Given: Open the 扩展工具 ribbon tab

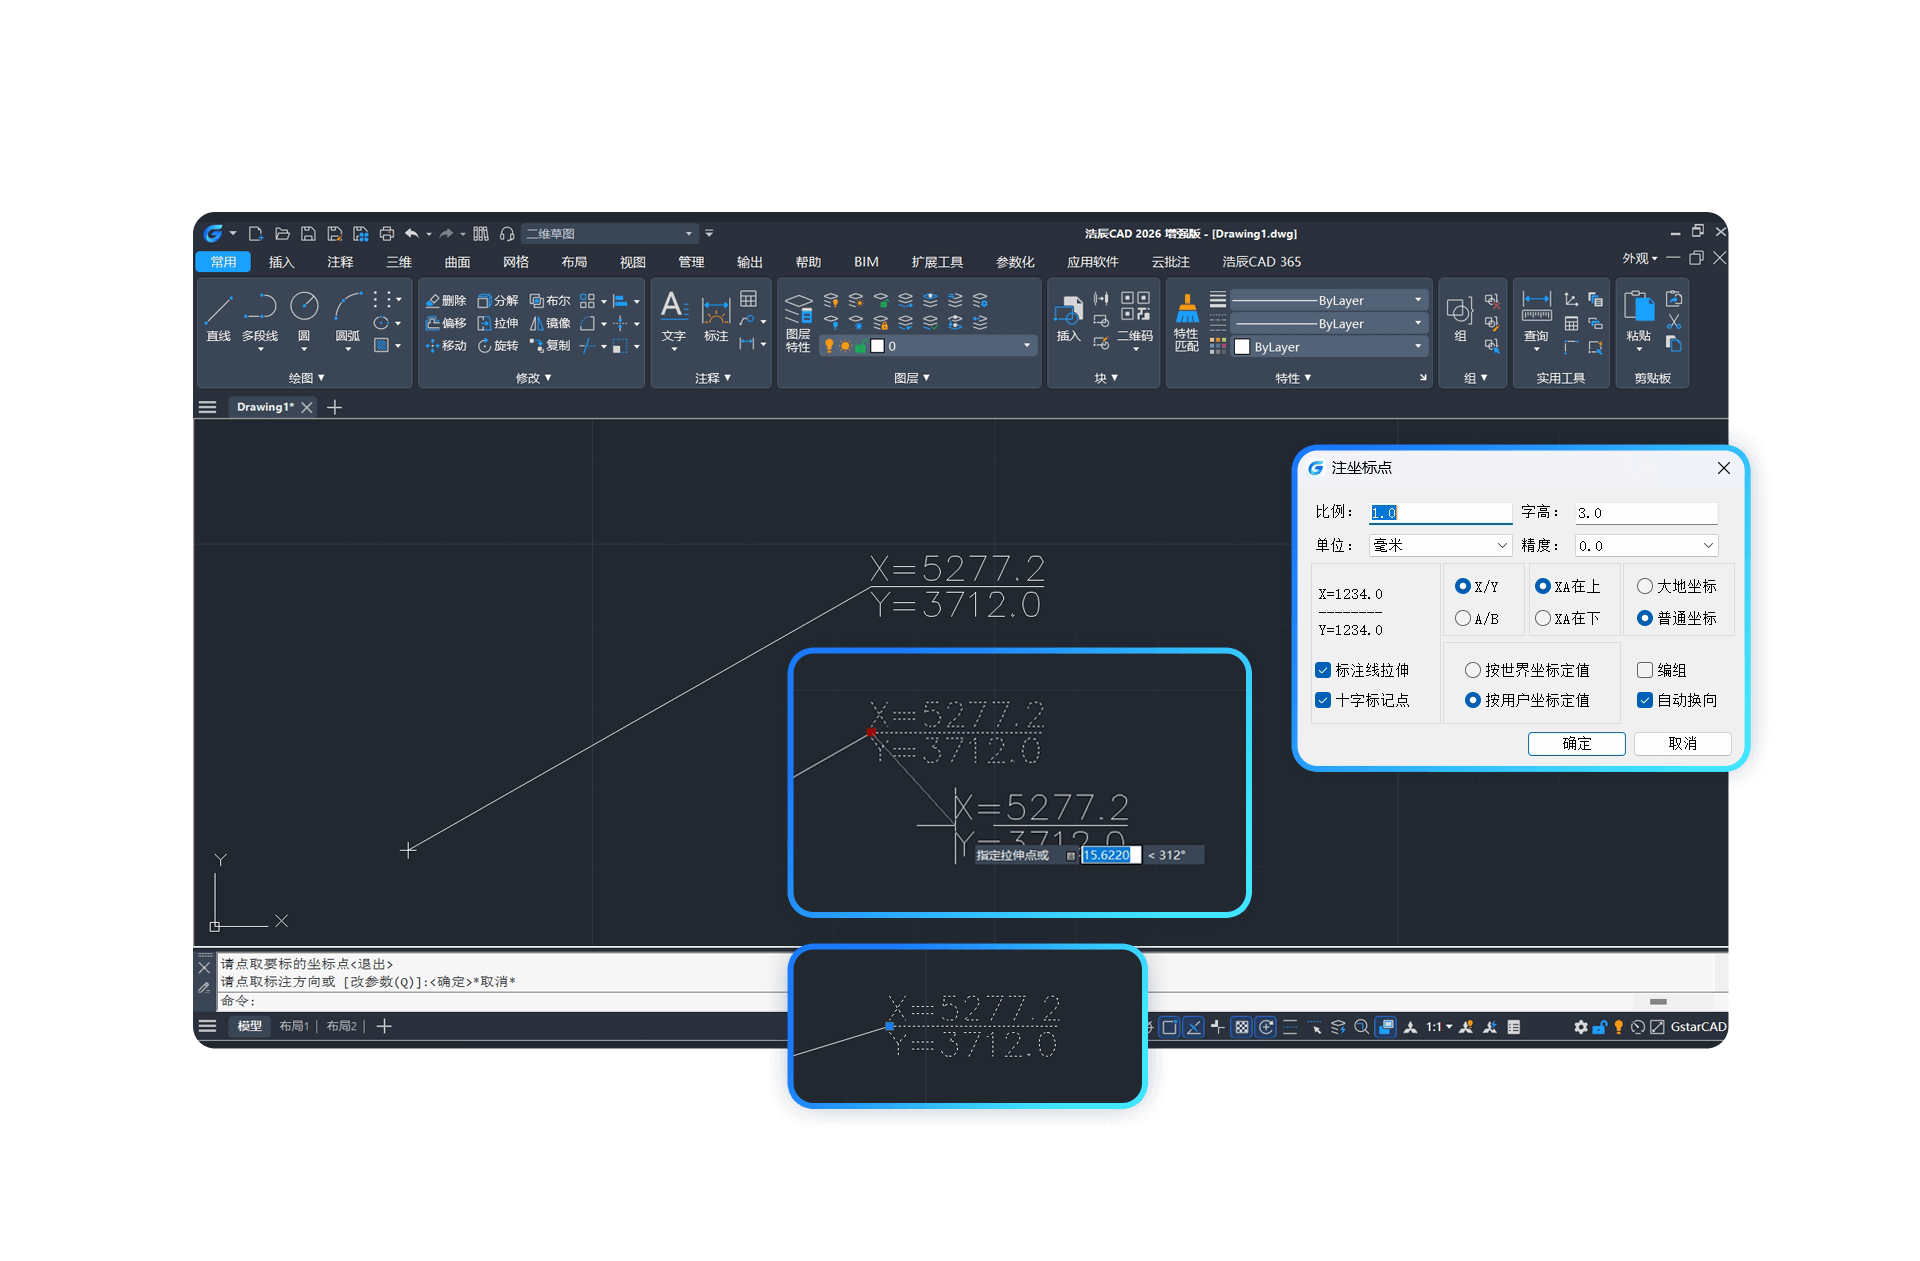Looking at the screenshot, I should pos(936,262).
